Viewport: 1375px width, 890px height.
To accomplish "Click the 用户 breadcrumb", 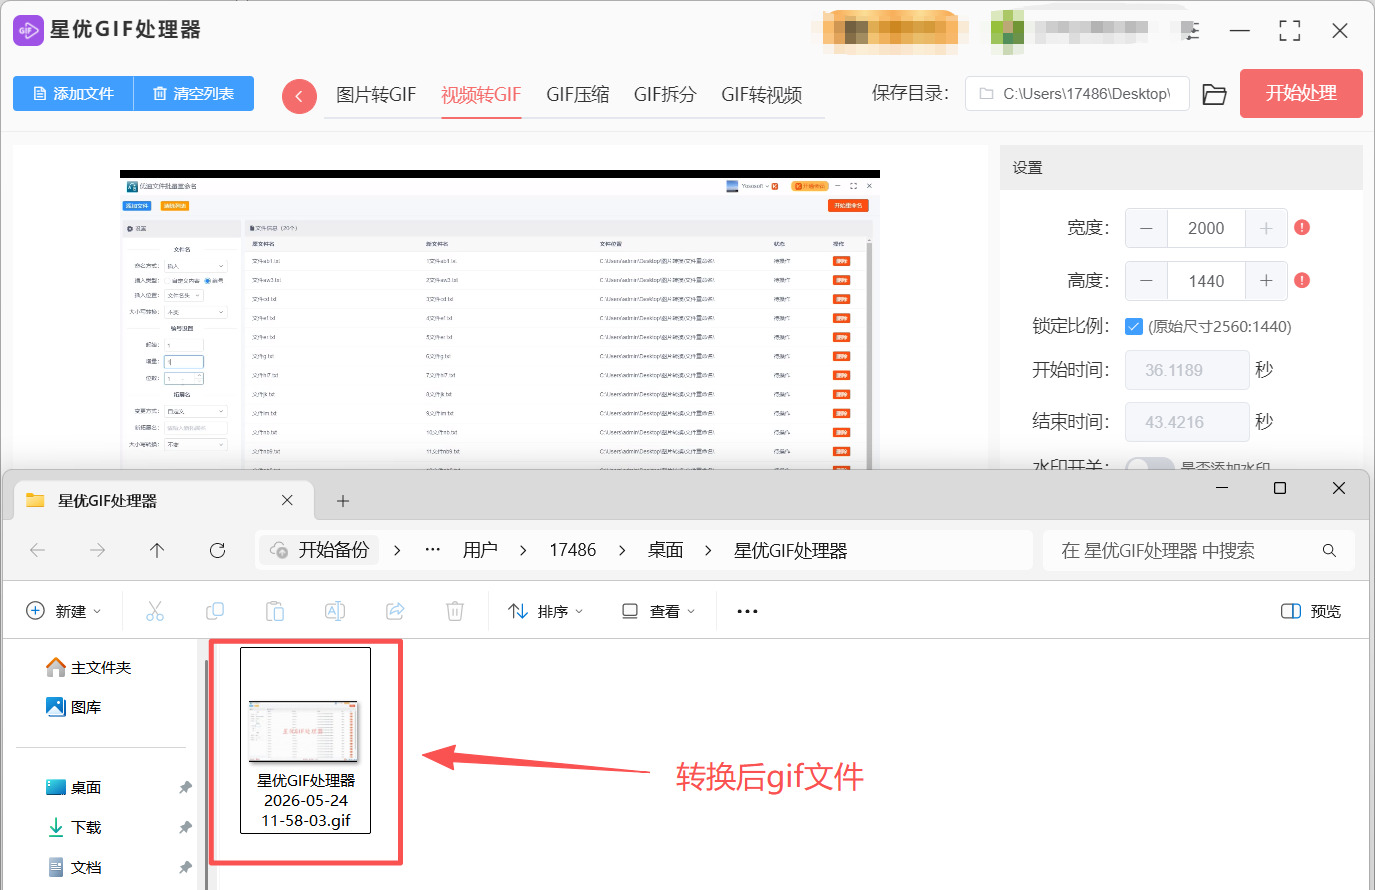I will (480, 550).
